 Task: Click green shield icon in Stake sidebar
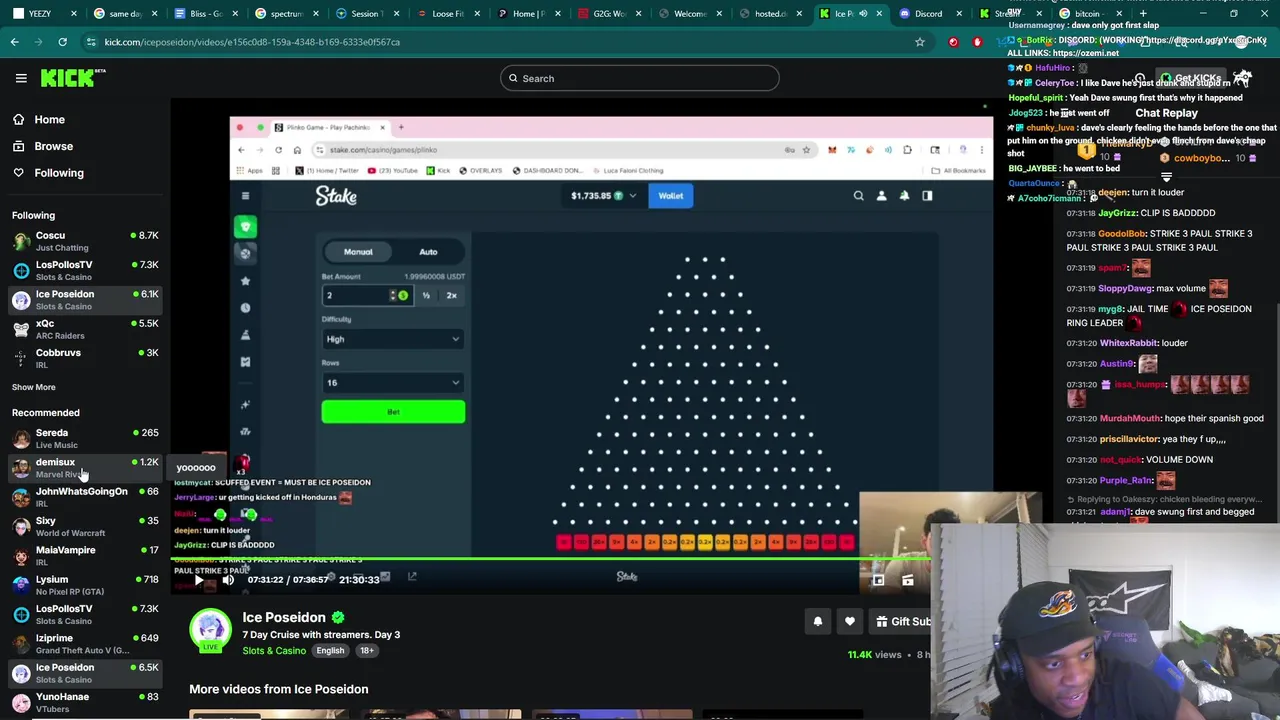tap(245, 227)
